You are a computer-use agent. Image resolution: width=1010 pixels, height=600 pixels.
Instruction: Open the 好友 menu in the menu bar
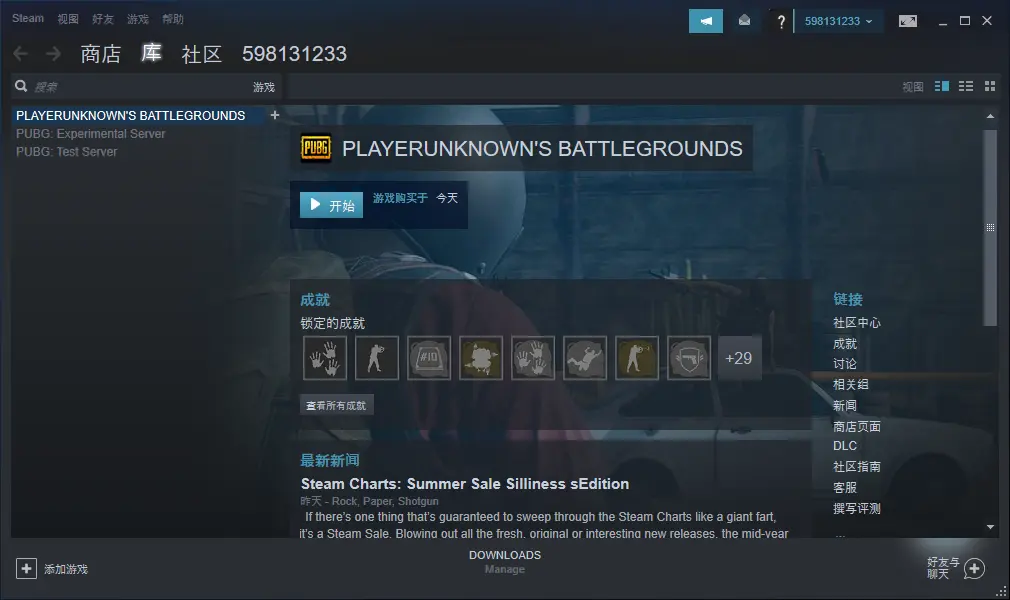pyautogui.click(x=103, y=19)
